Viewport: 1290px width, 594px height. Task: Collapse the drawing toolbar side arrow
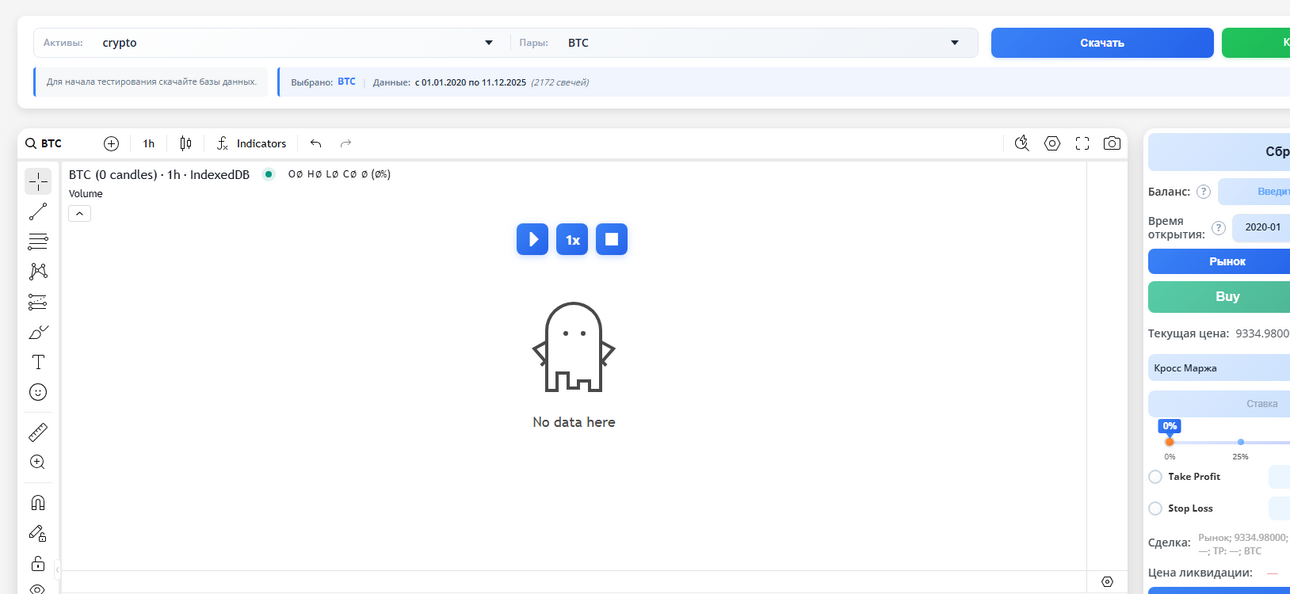[57, 569]
